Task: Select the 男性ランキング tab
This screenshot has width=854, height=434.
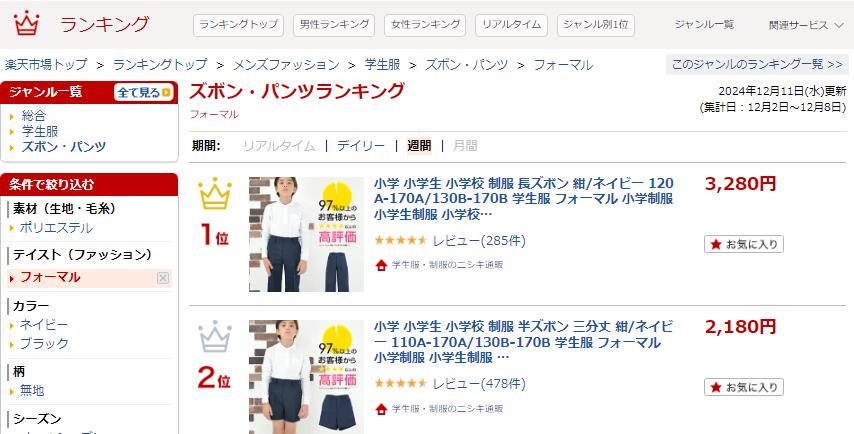Action: [x=334, y=25]
